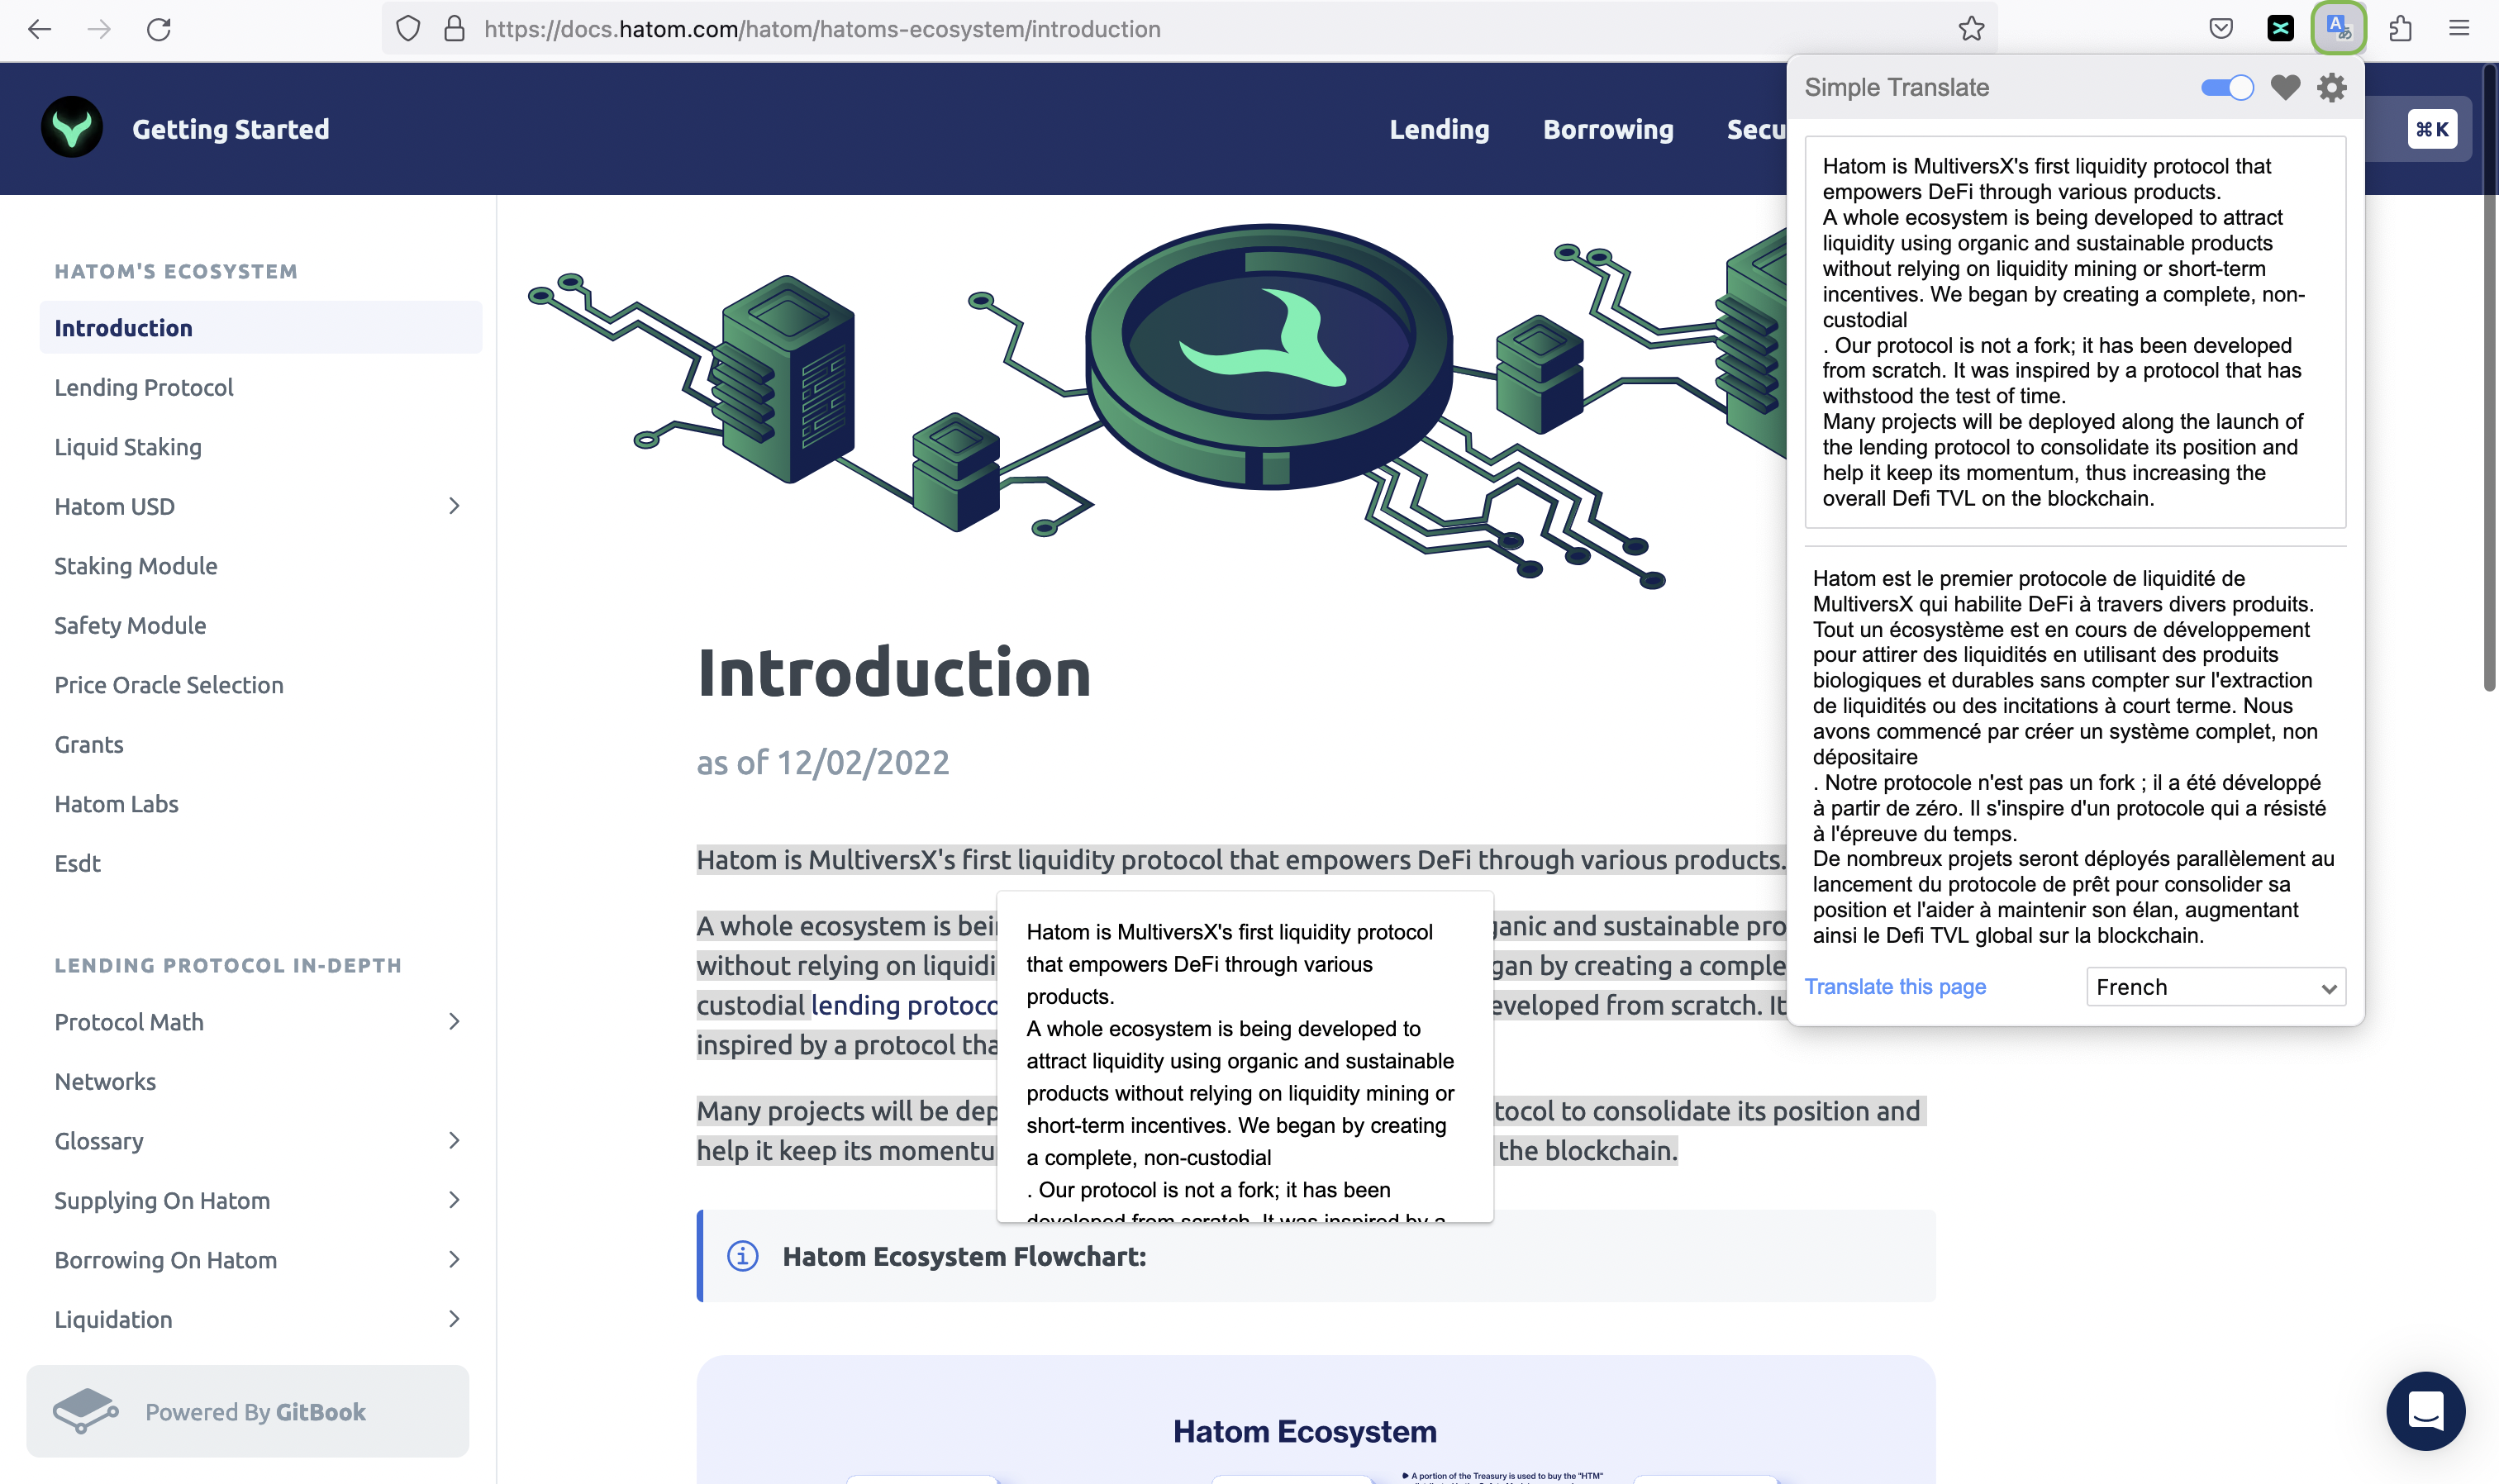2499x1484 pixels.
Task: Open the Grants page
Action: pos(89,744)
